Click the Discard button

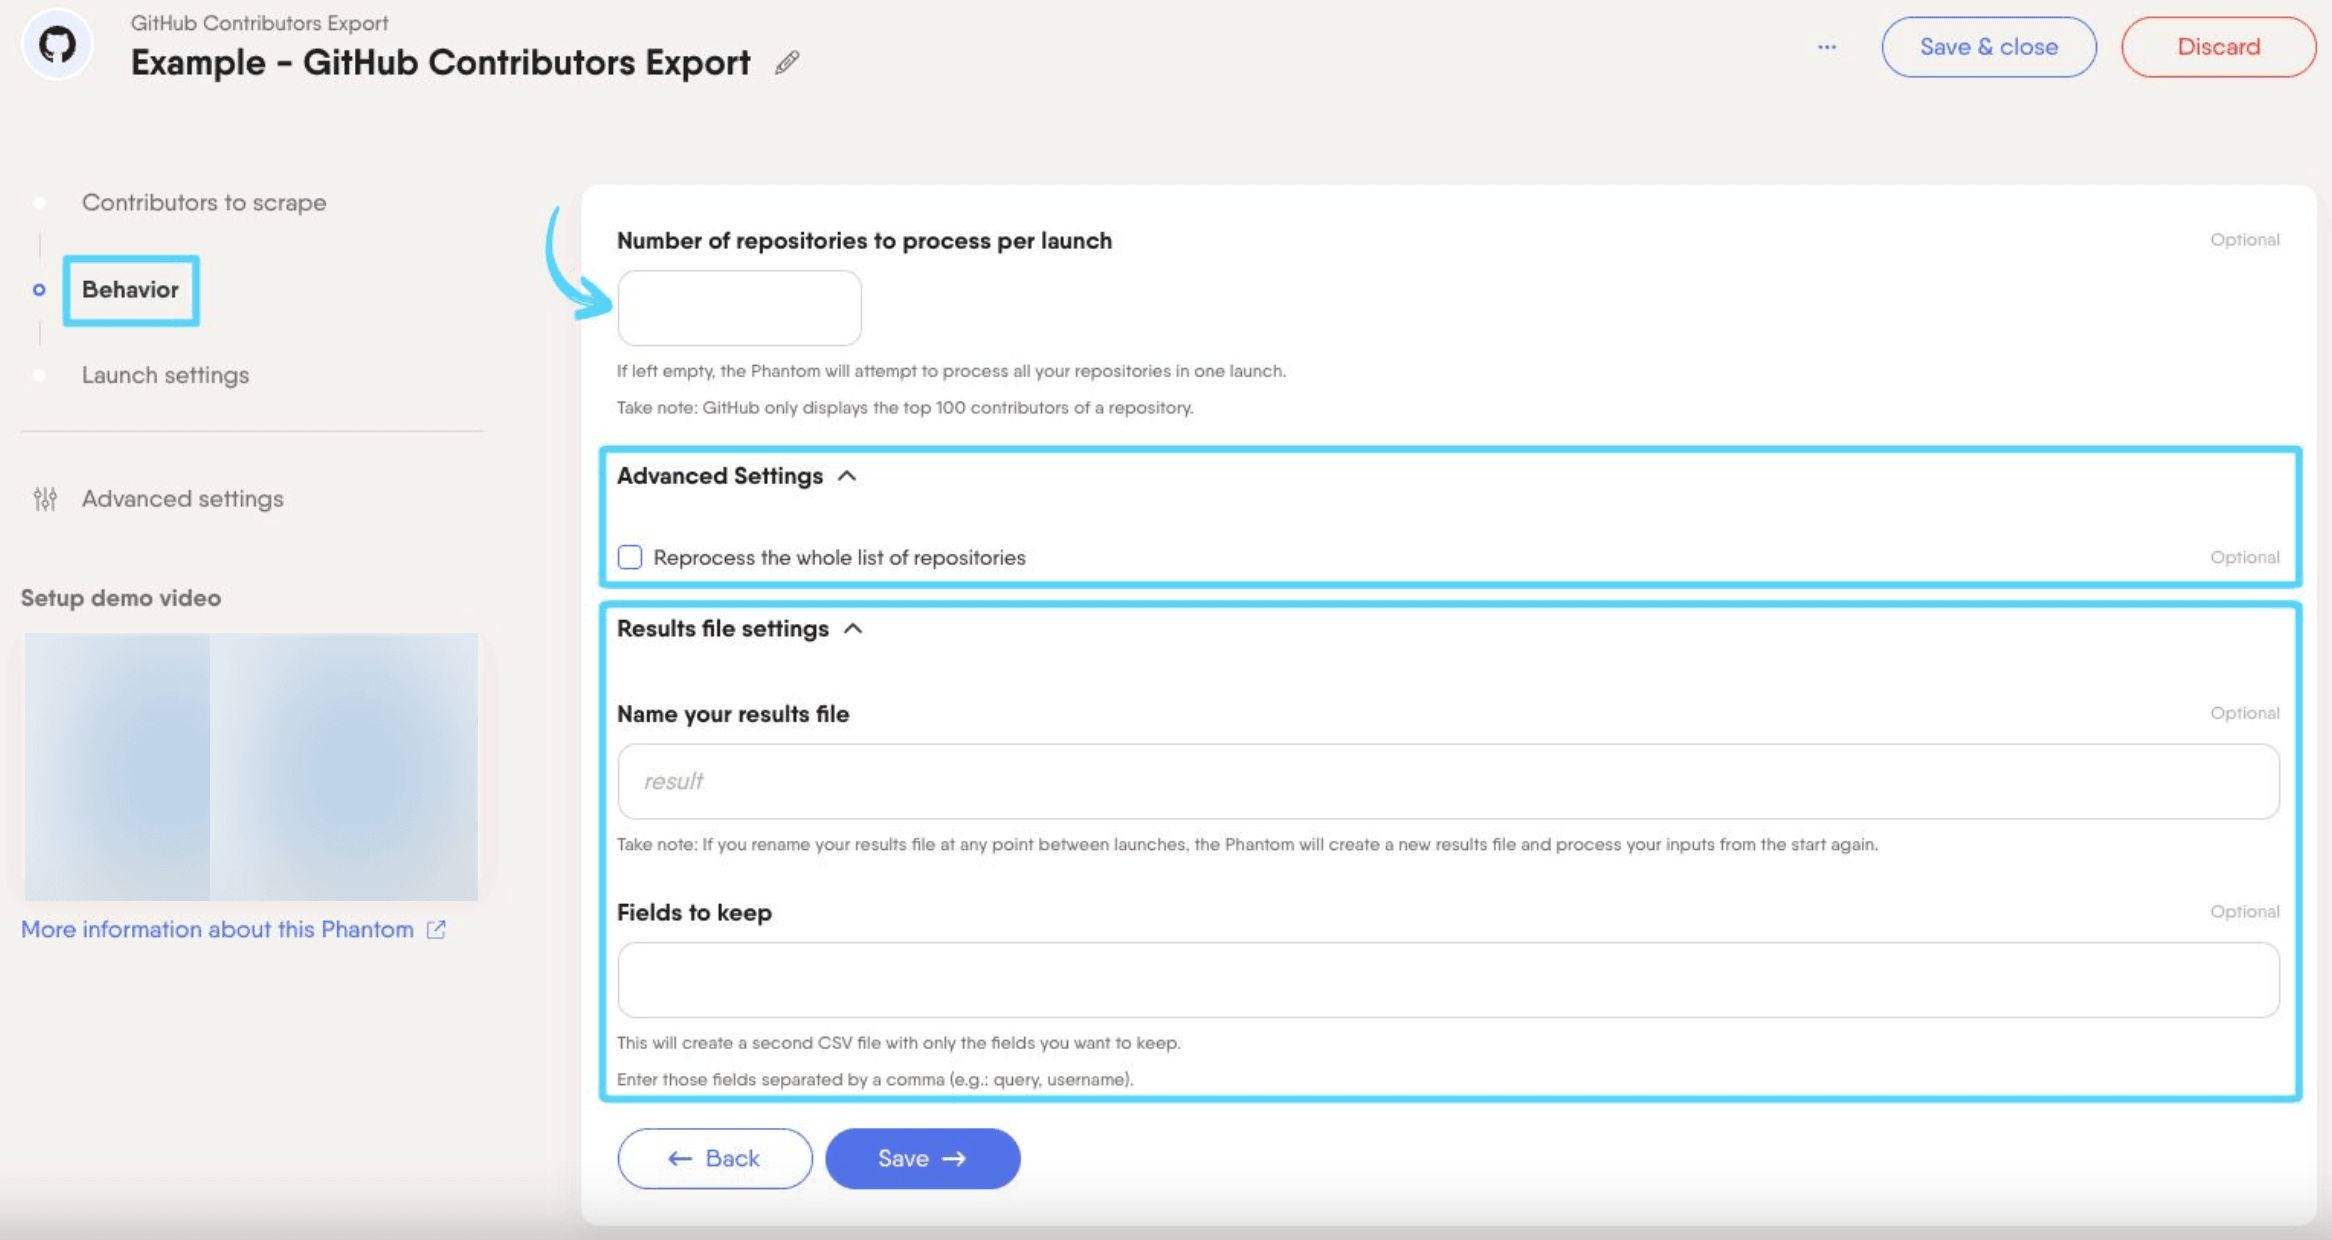pyautogui.click(x=2218, y=47)
